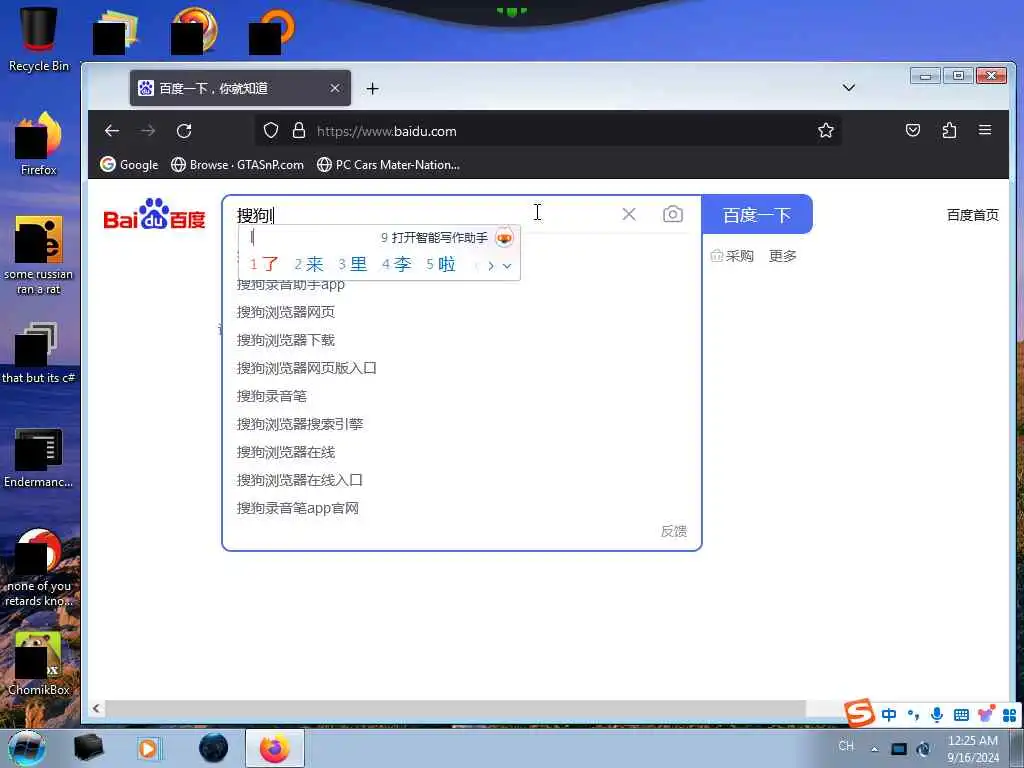
Task: Choose suggestion 搜狗浏览器网页版入口
Action: [307, 368]
